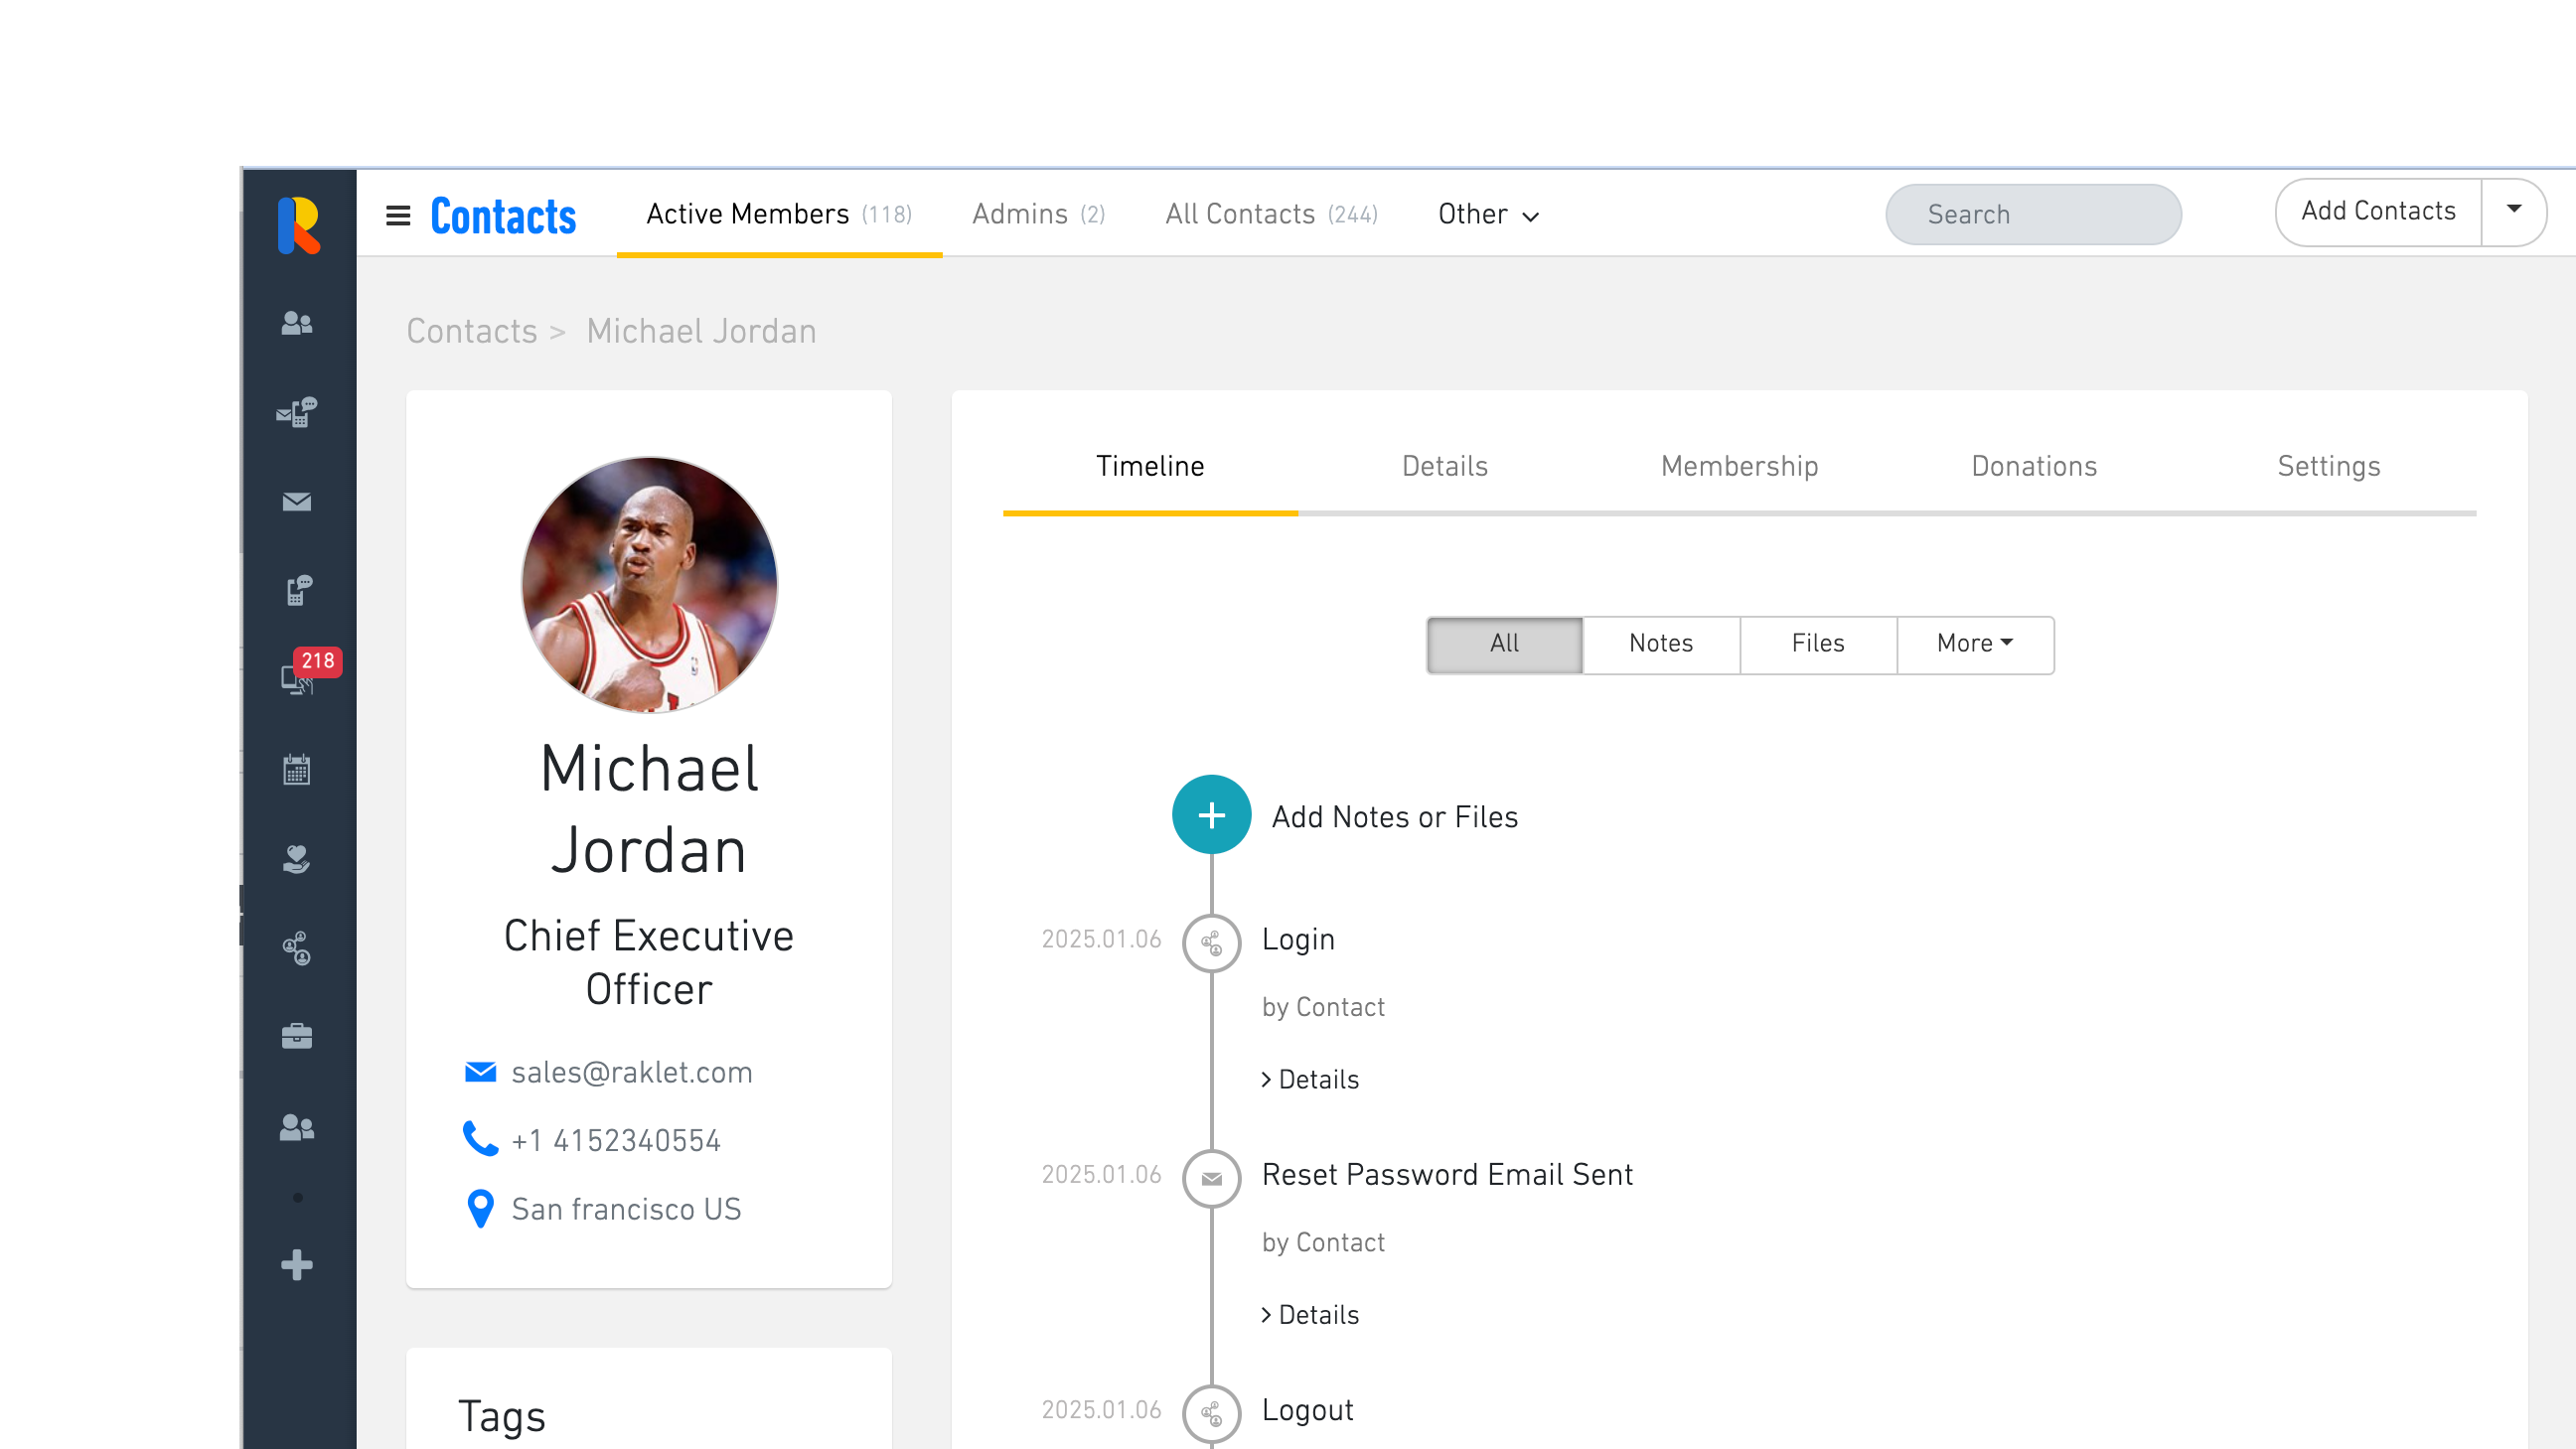Open the envelope Email icon in sidebar
The height and width of the screenshot is (1449, 2576).
point(297,502)
